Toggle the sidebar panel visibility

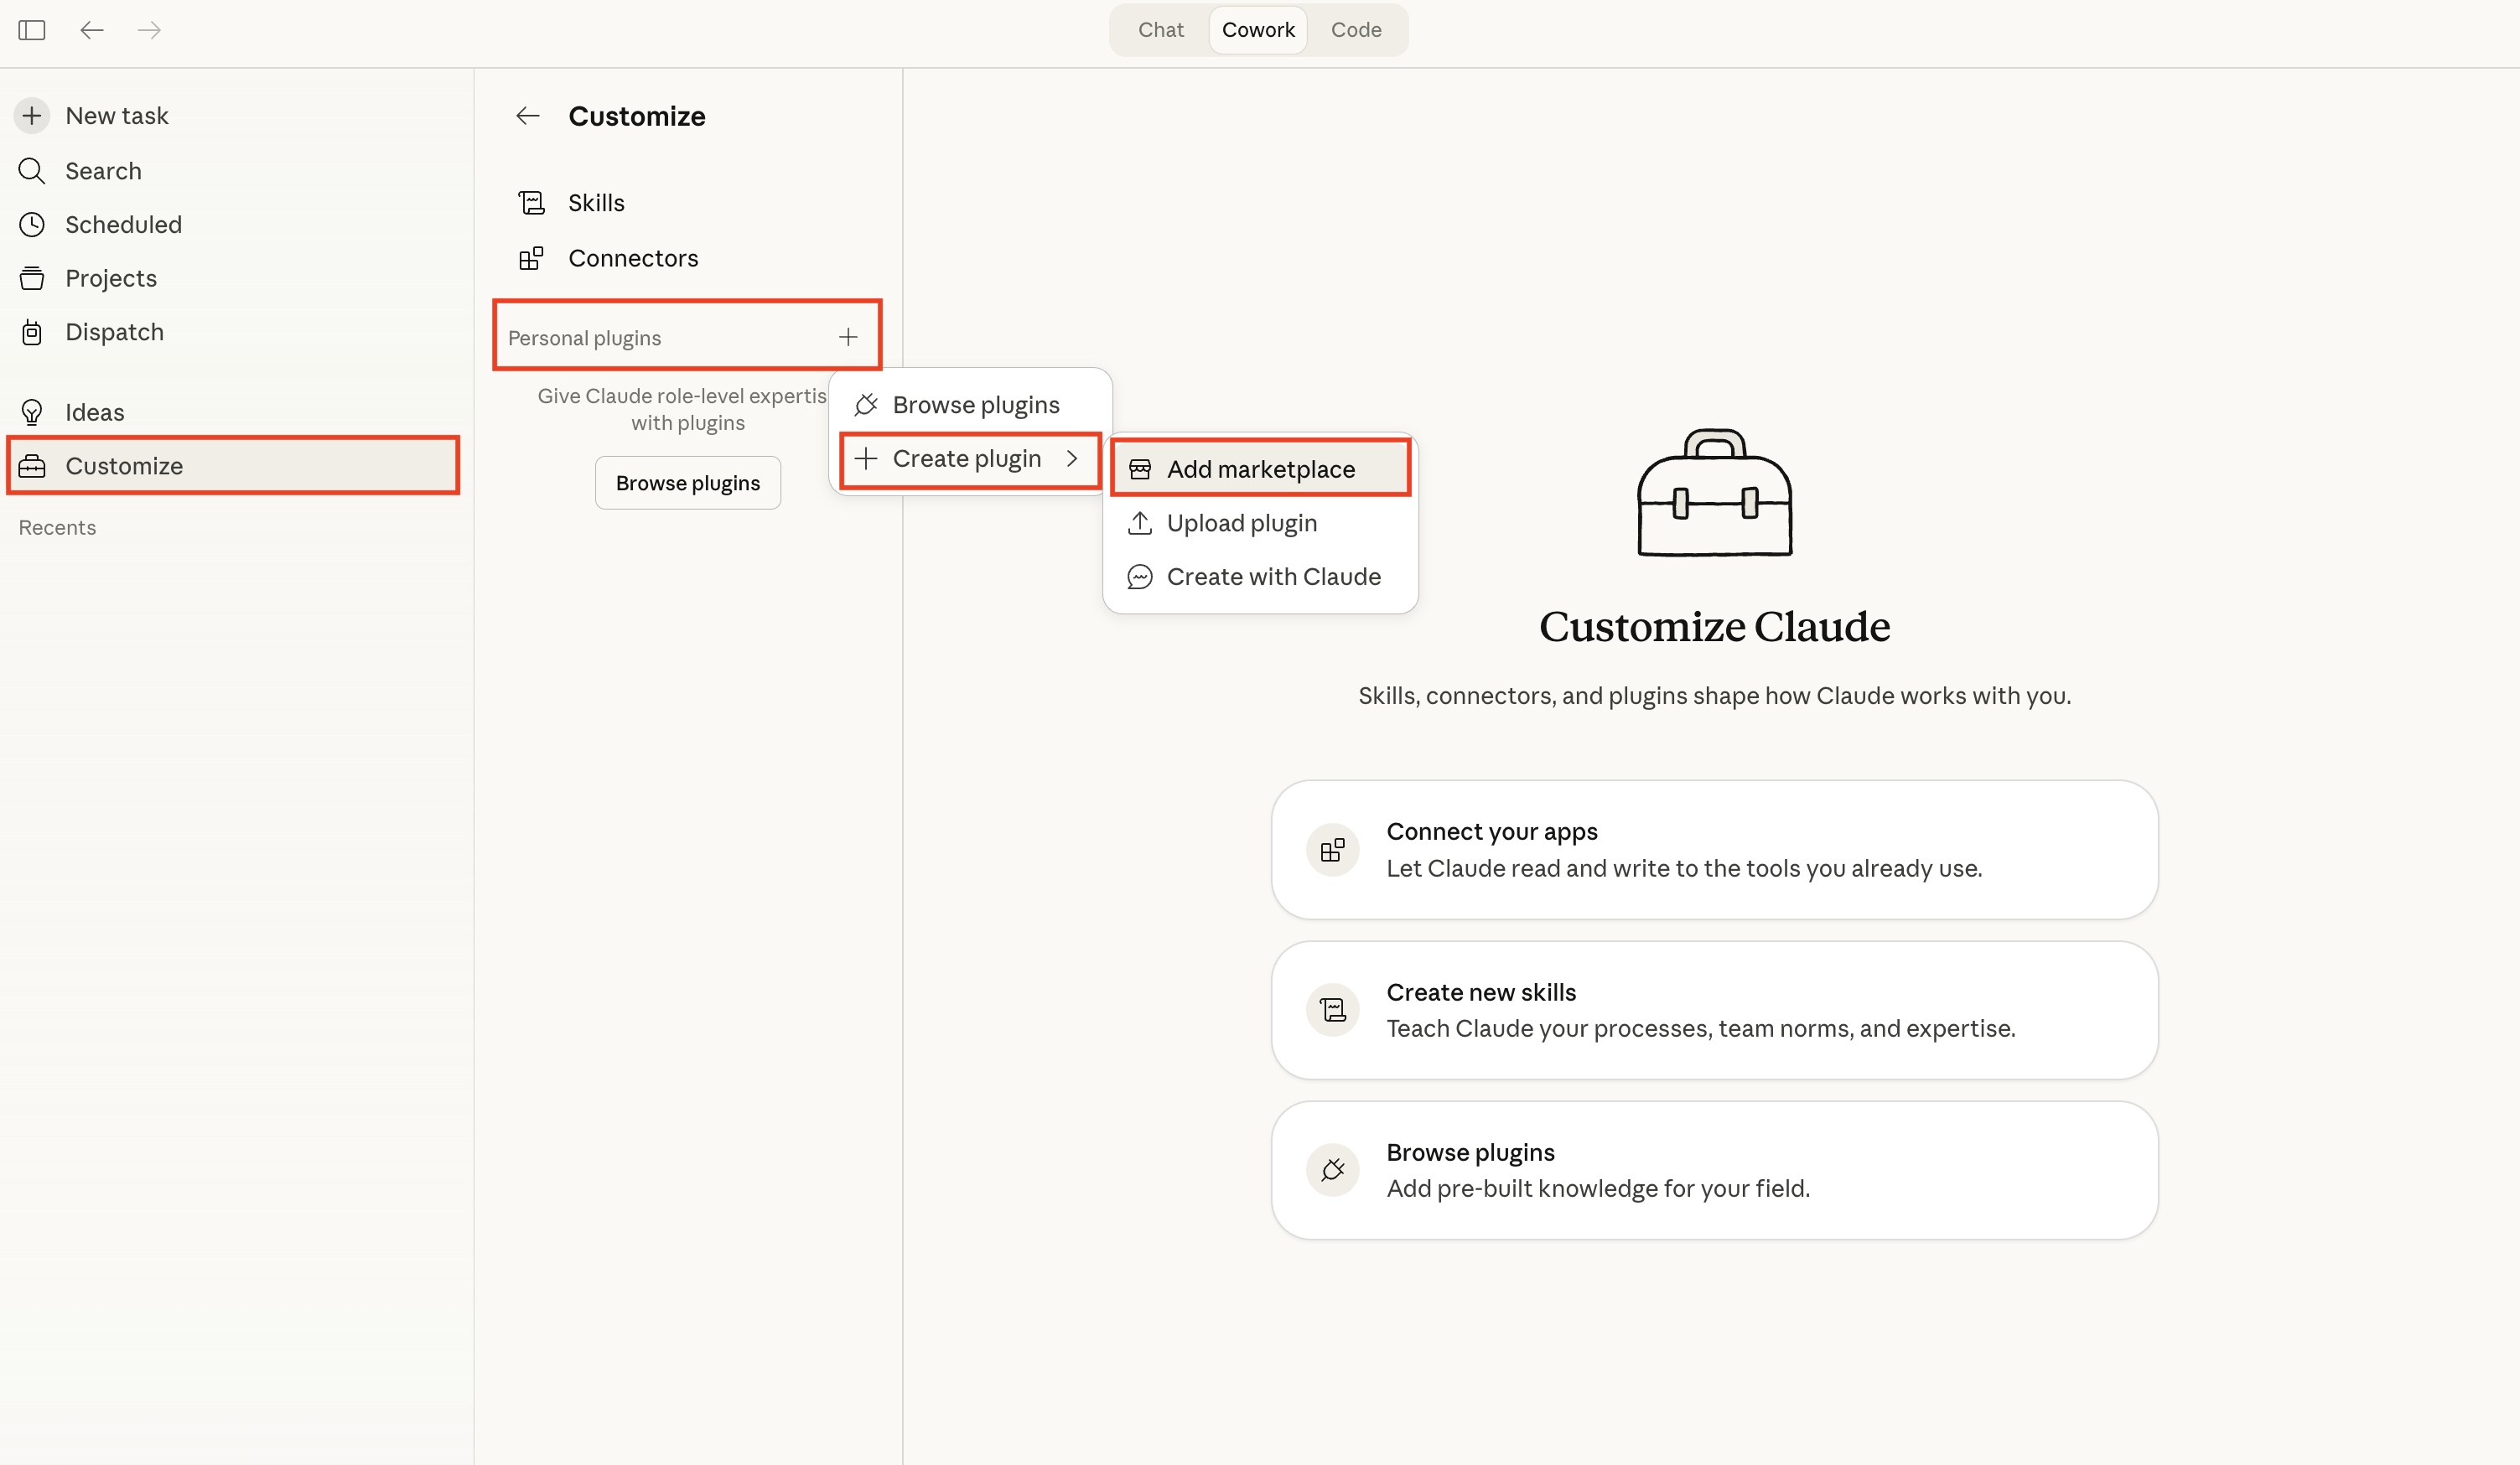(32, 30)
